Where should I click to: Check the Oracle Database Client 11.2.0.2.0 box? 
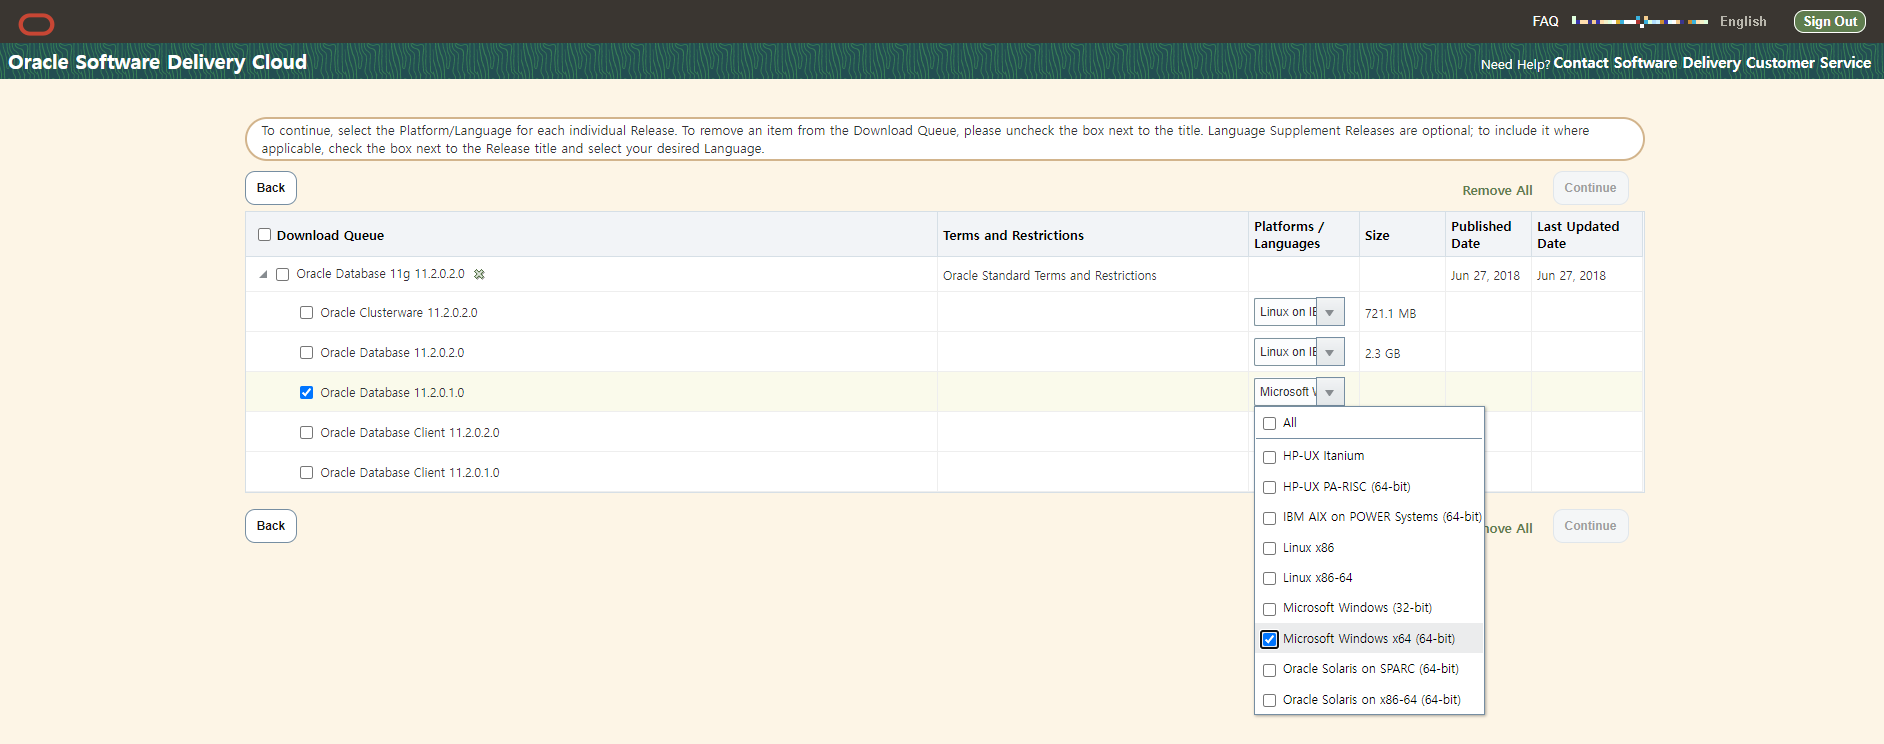click(307, 433)
